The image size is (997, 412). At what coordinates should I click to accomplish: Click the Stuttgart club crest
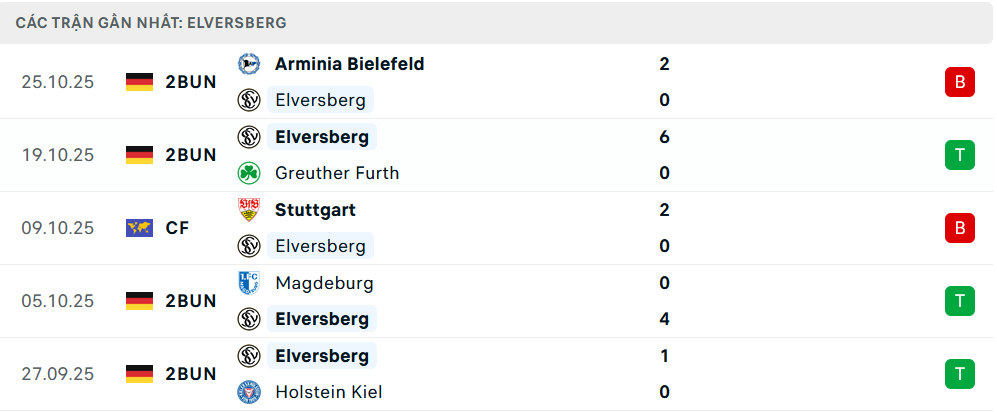coord(249,210)
